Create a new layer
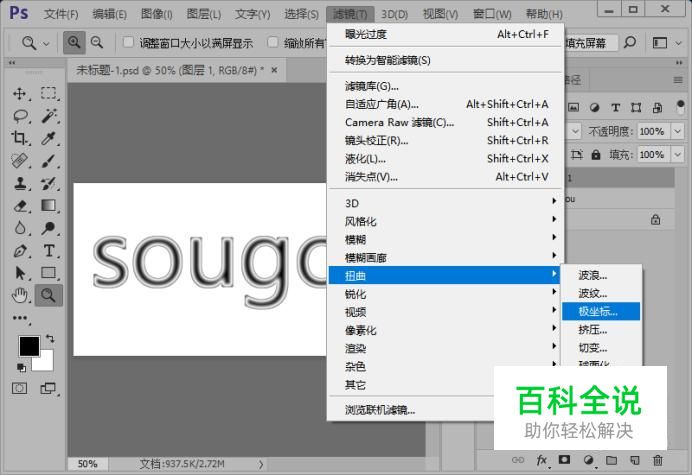Viewport: 692px width, 475px height. coord(635,460)
